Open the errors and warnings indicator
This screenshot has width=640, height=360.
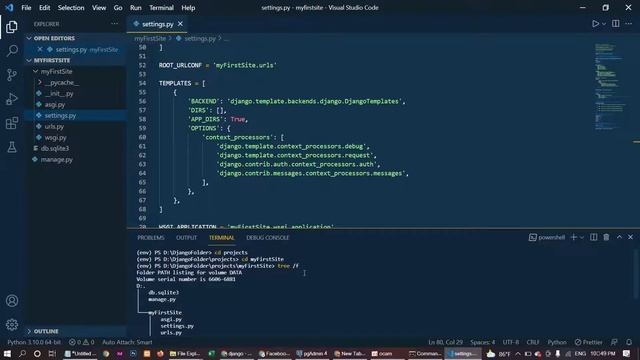81,342
